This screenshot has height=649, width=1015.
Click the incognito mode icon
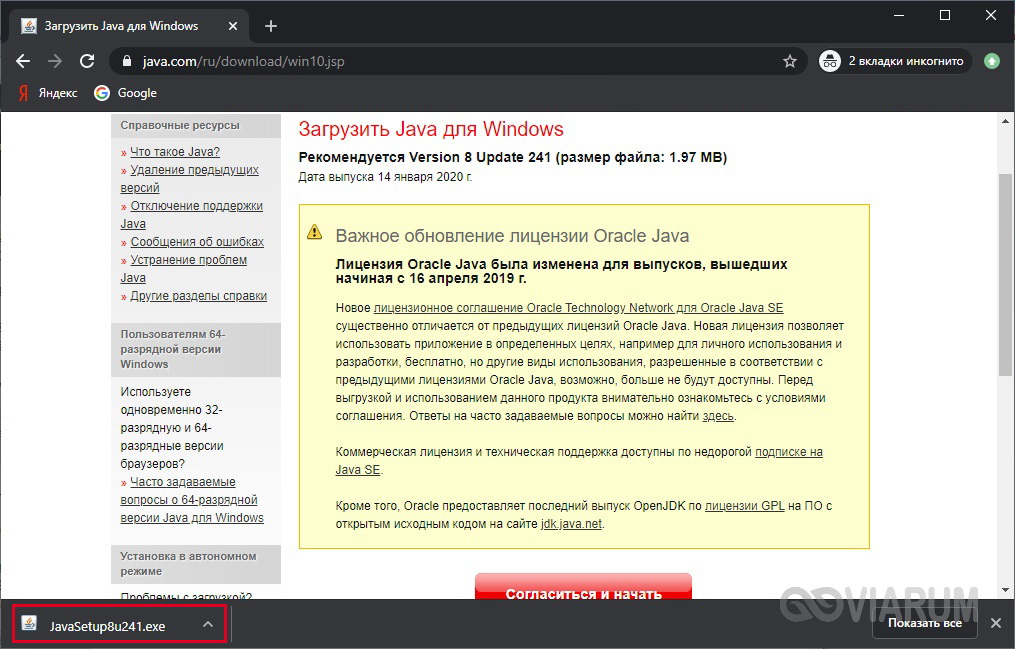829,61
